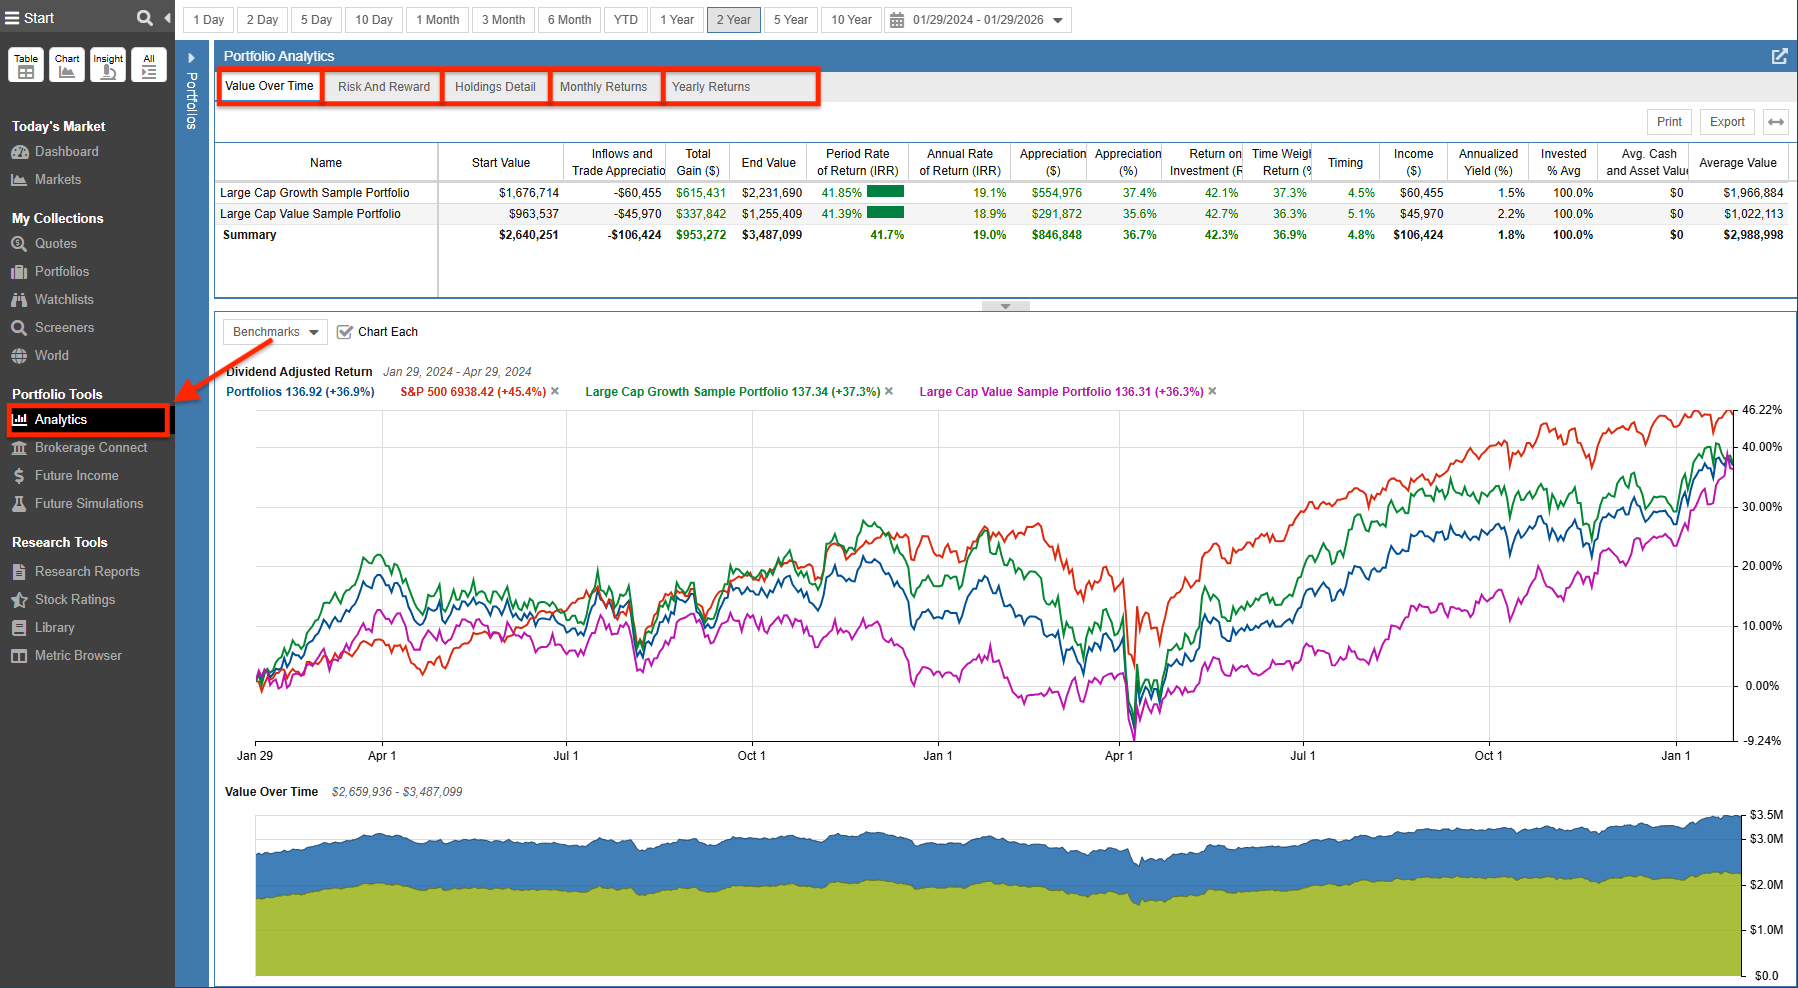
Task: Pop out the Portfolio Analytics panel
Action: (x=1779, y=56)
